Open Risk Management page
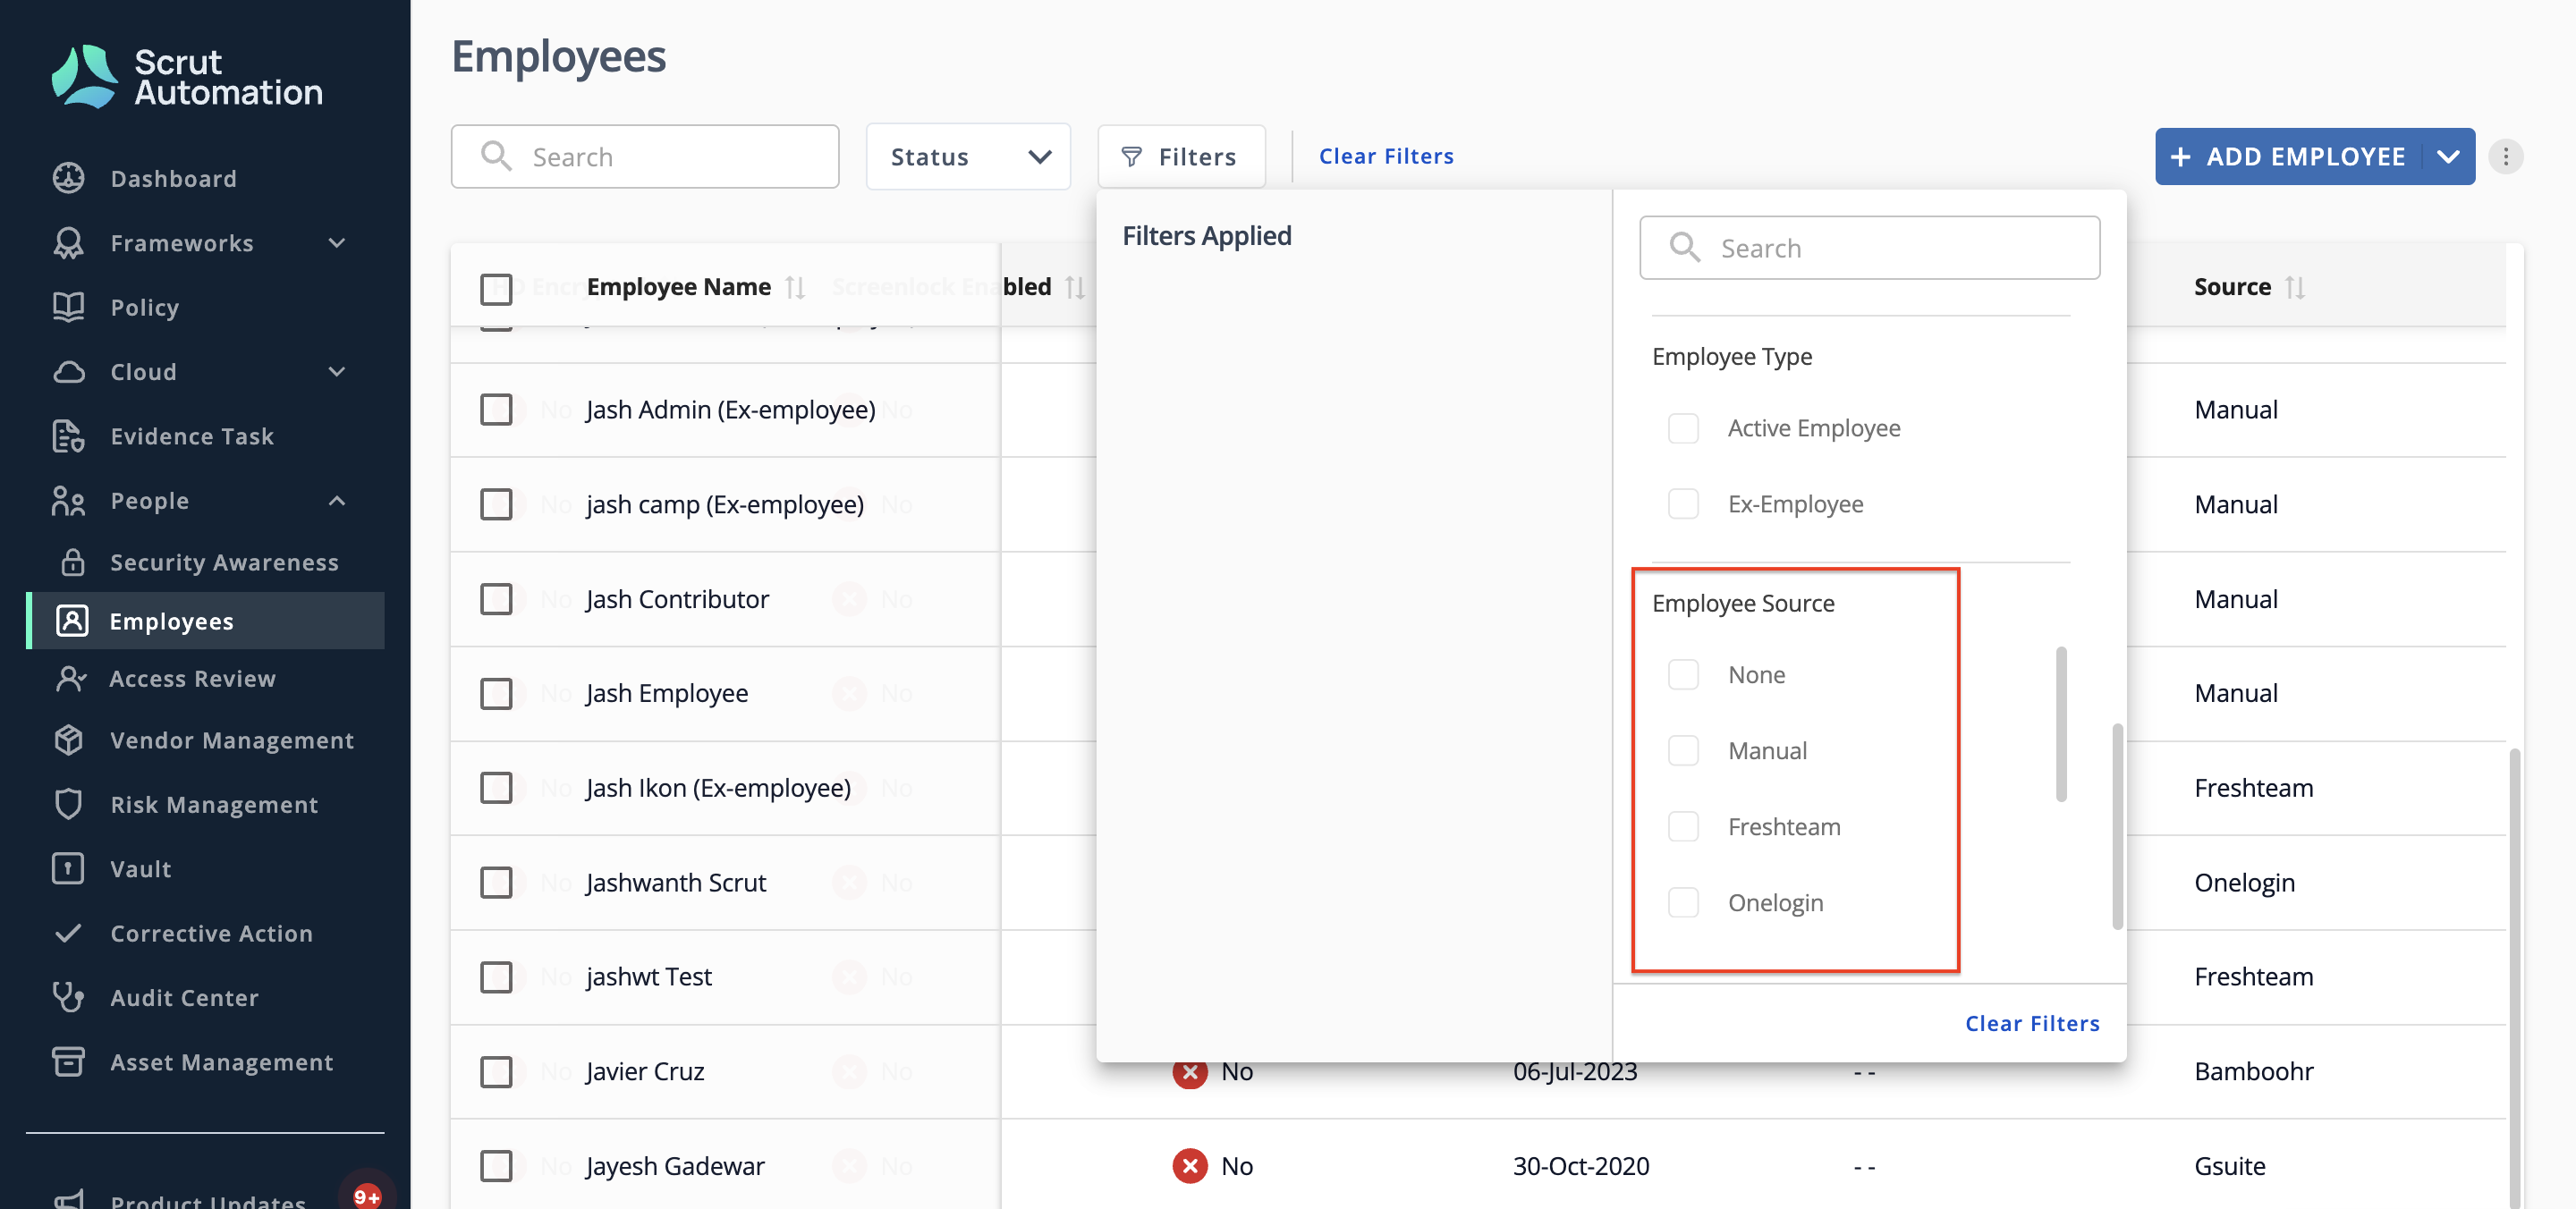2576x1209 pixels. click(x=214, y=805)
